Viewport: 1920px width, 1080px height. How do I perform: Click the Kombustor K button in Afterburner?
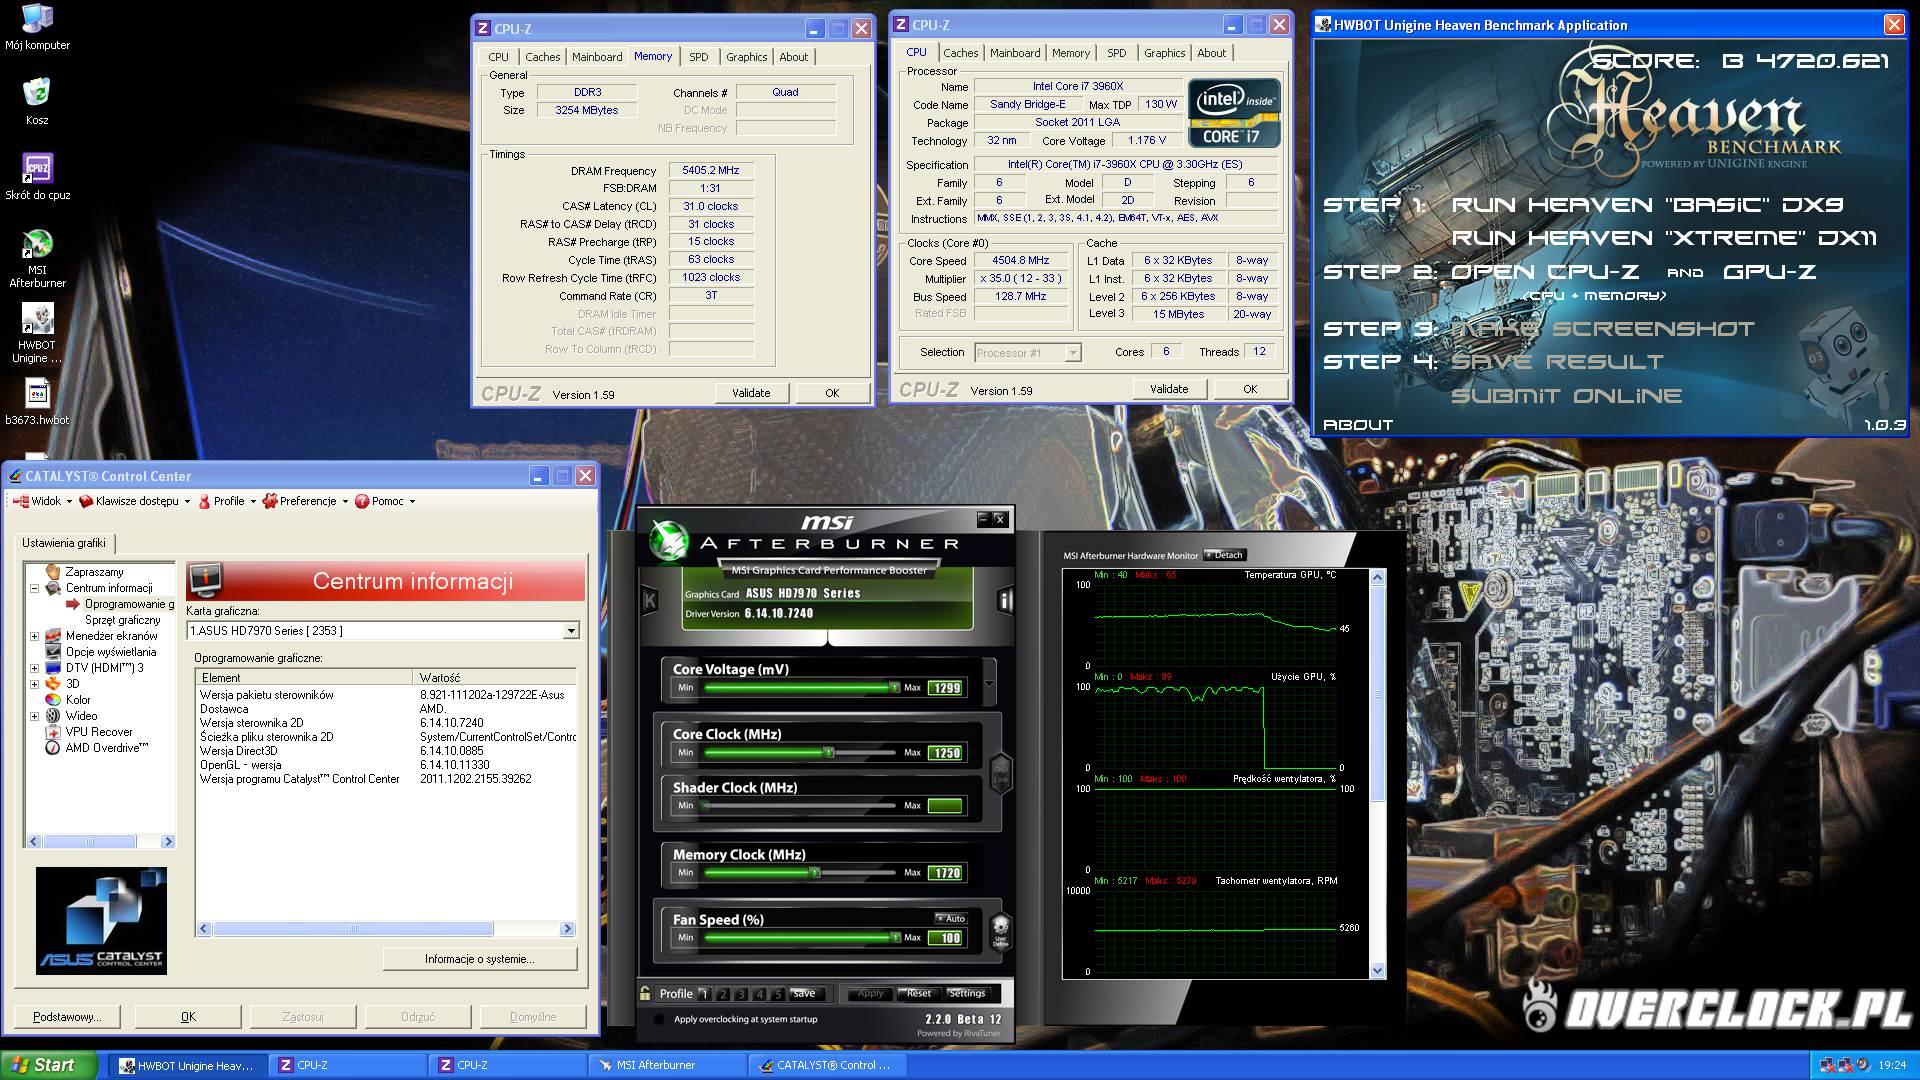649,600
